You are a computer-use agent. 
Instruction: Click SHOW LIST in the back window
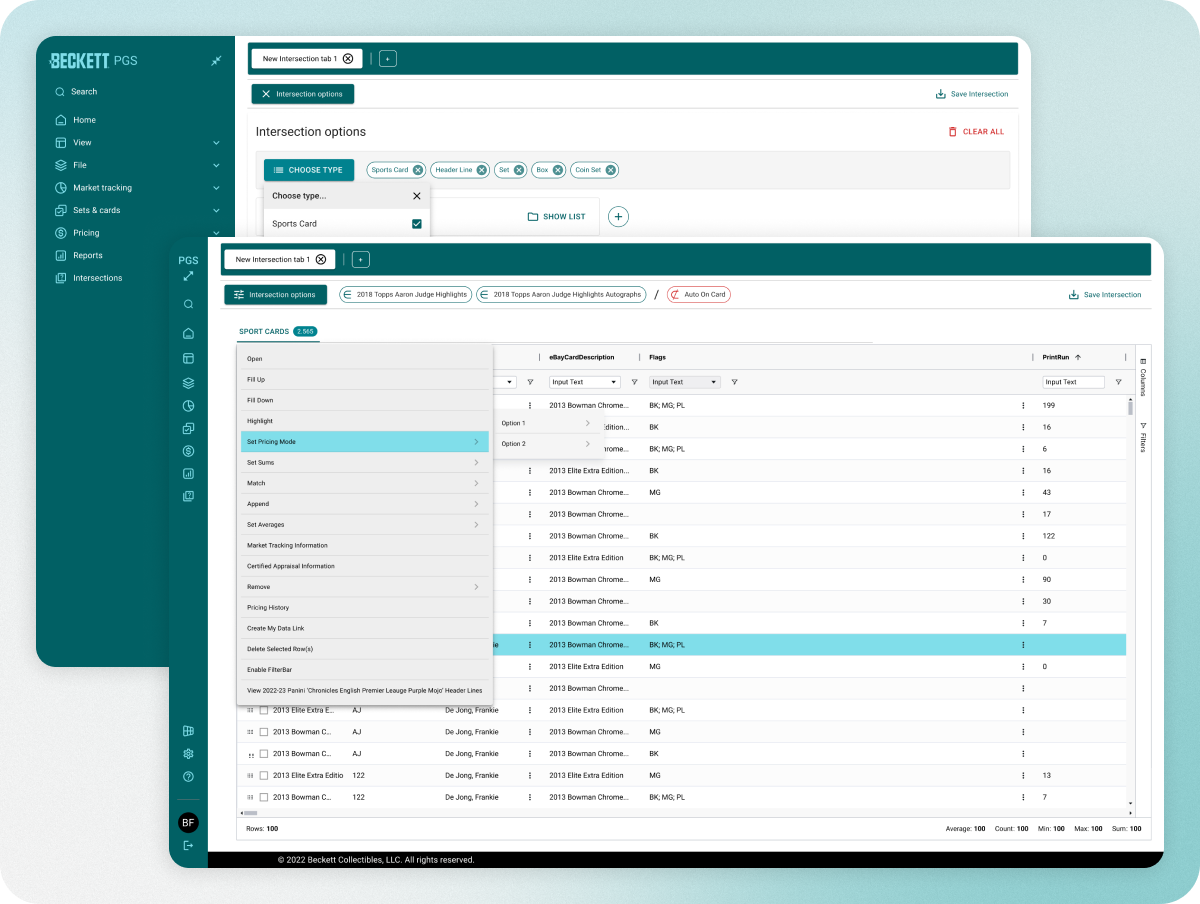pos(557,217)
